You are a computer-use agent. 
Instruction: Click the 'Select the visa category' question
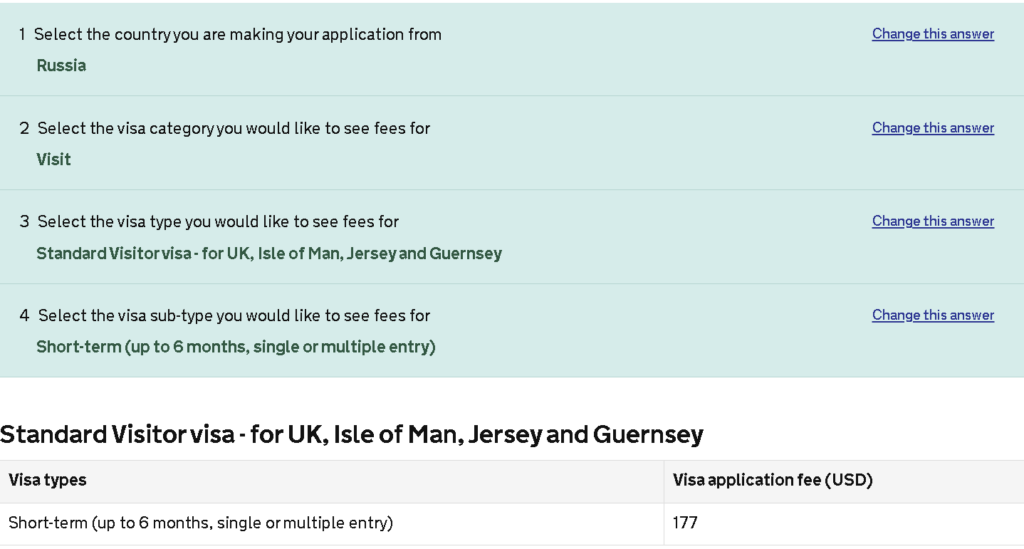234,128
